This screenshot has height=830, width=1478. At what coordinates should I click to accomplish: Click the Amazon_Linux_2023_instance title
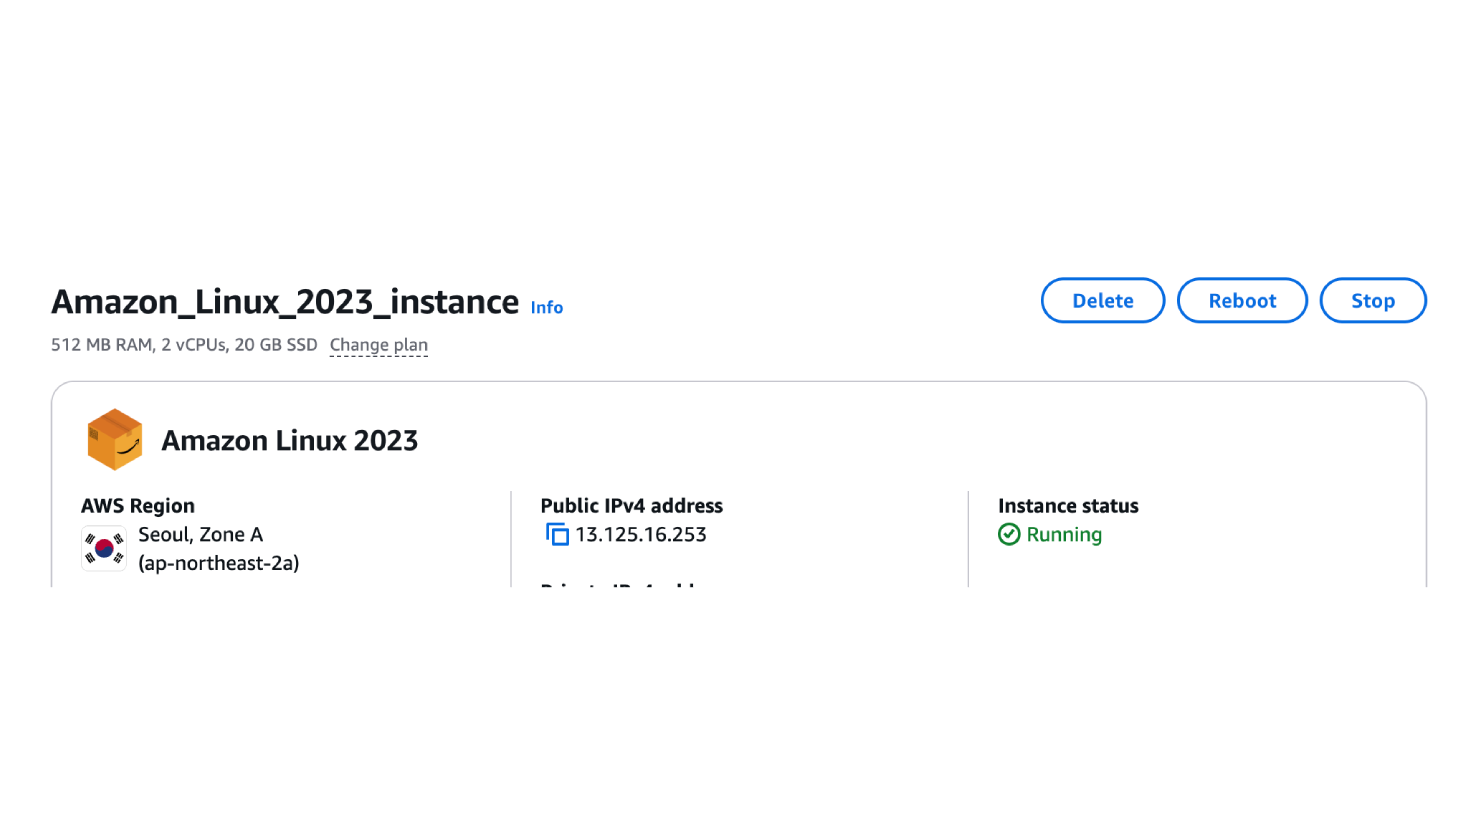click(x=285, y=302)
